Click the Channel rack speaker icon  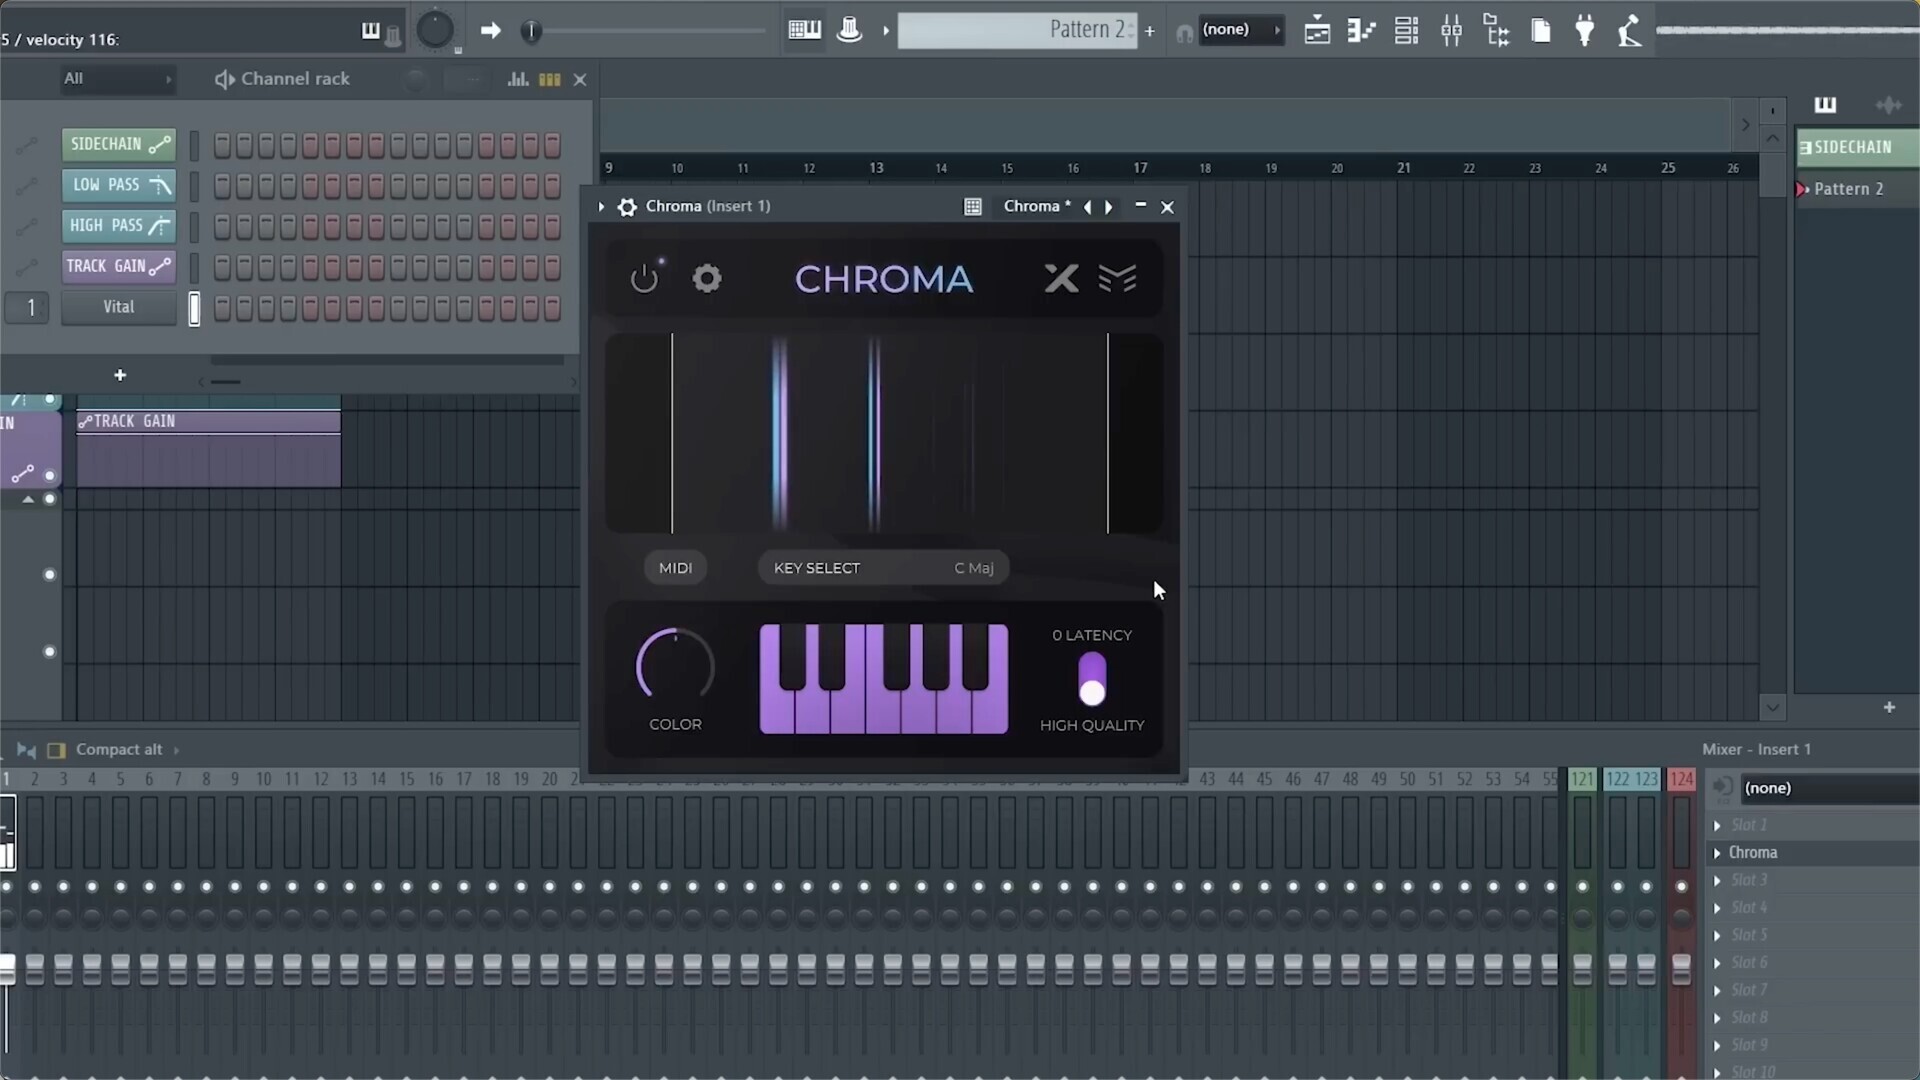(x=224, y=79)
